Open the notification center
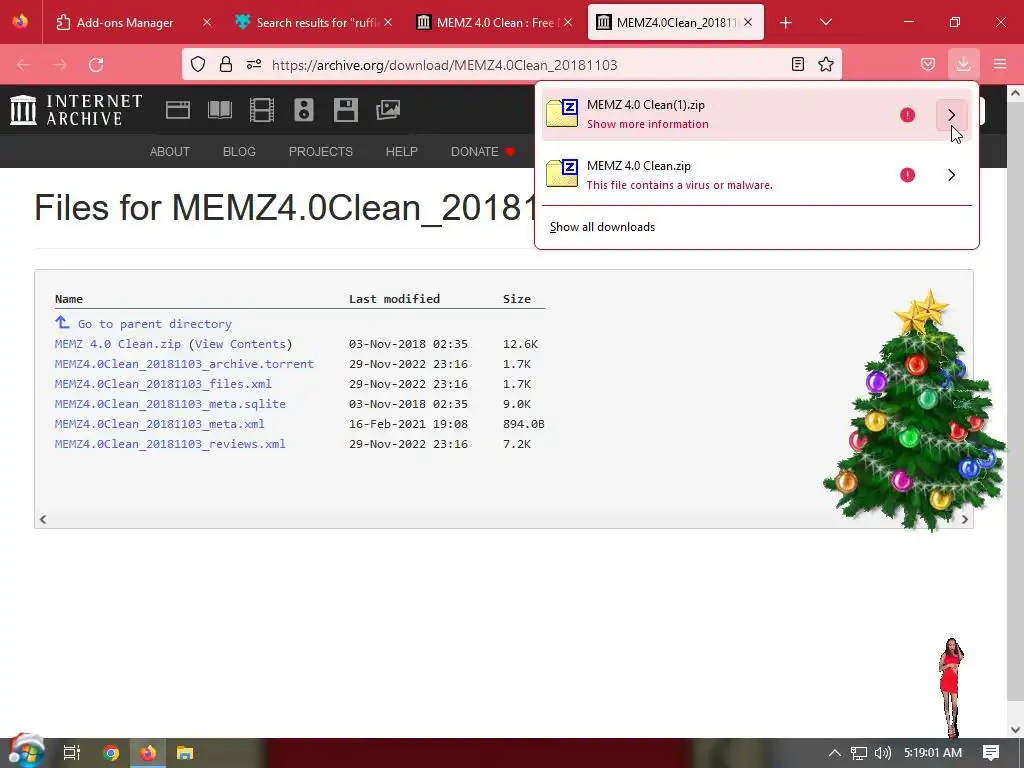The width and height of the screenshot is (1024, 768). (991, 752)
